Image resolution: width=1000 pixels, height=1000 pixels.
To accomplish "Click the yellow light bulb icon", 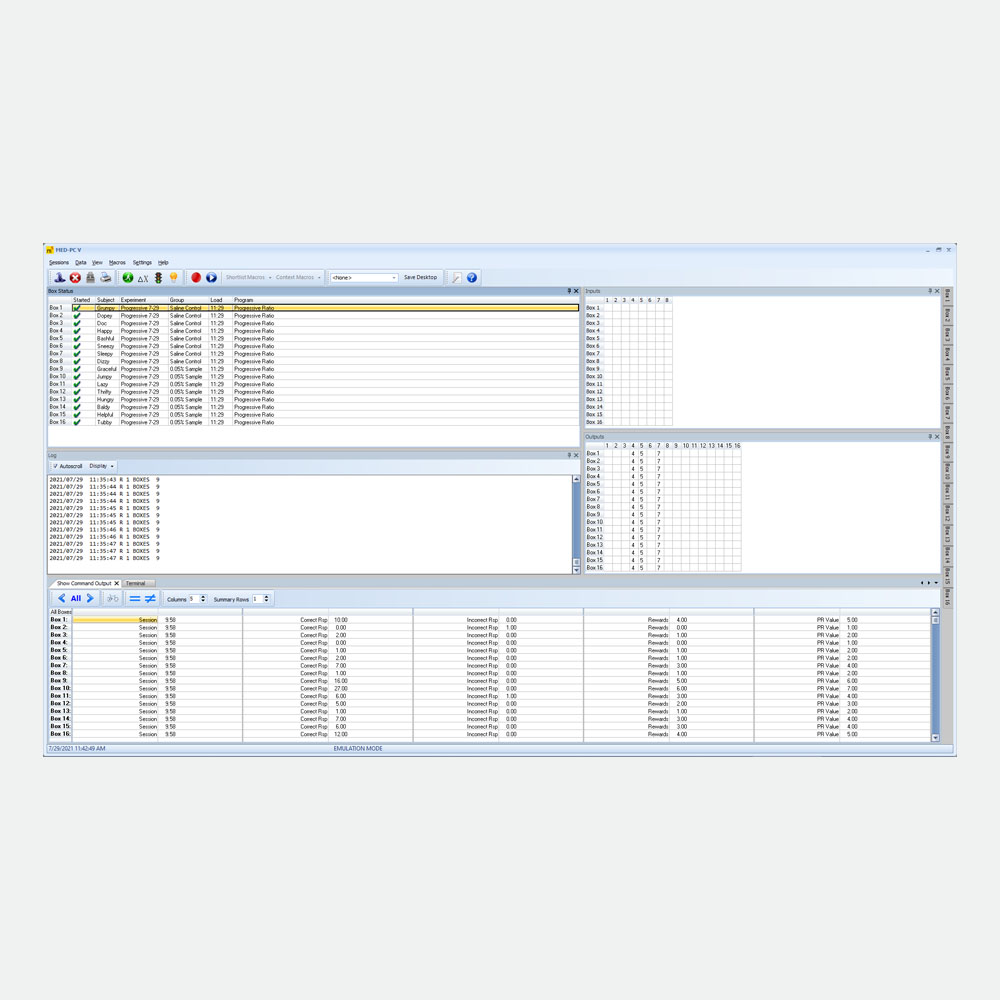I will (x=173, y=277).
